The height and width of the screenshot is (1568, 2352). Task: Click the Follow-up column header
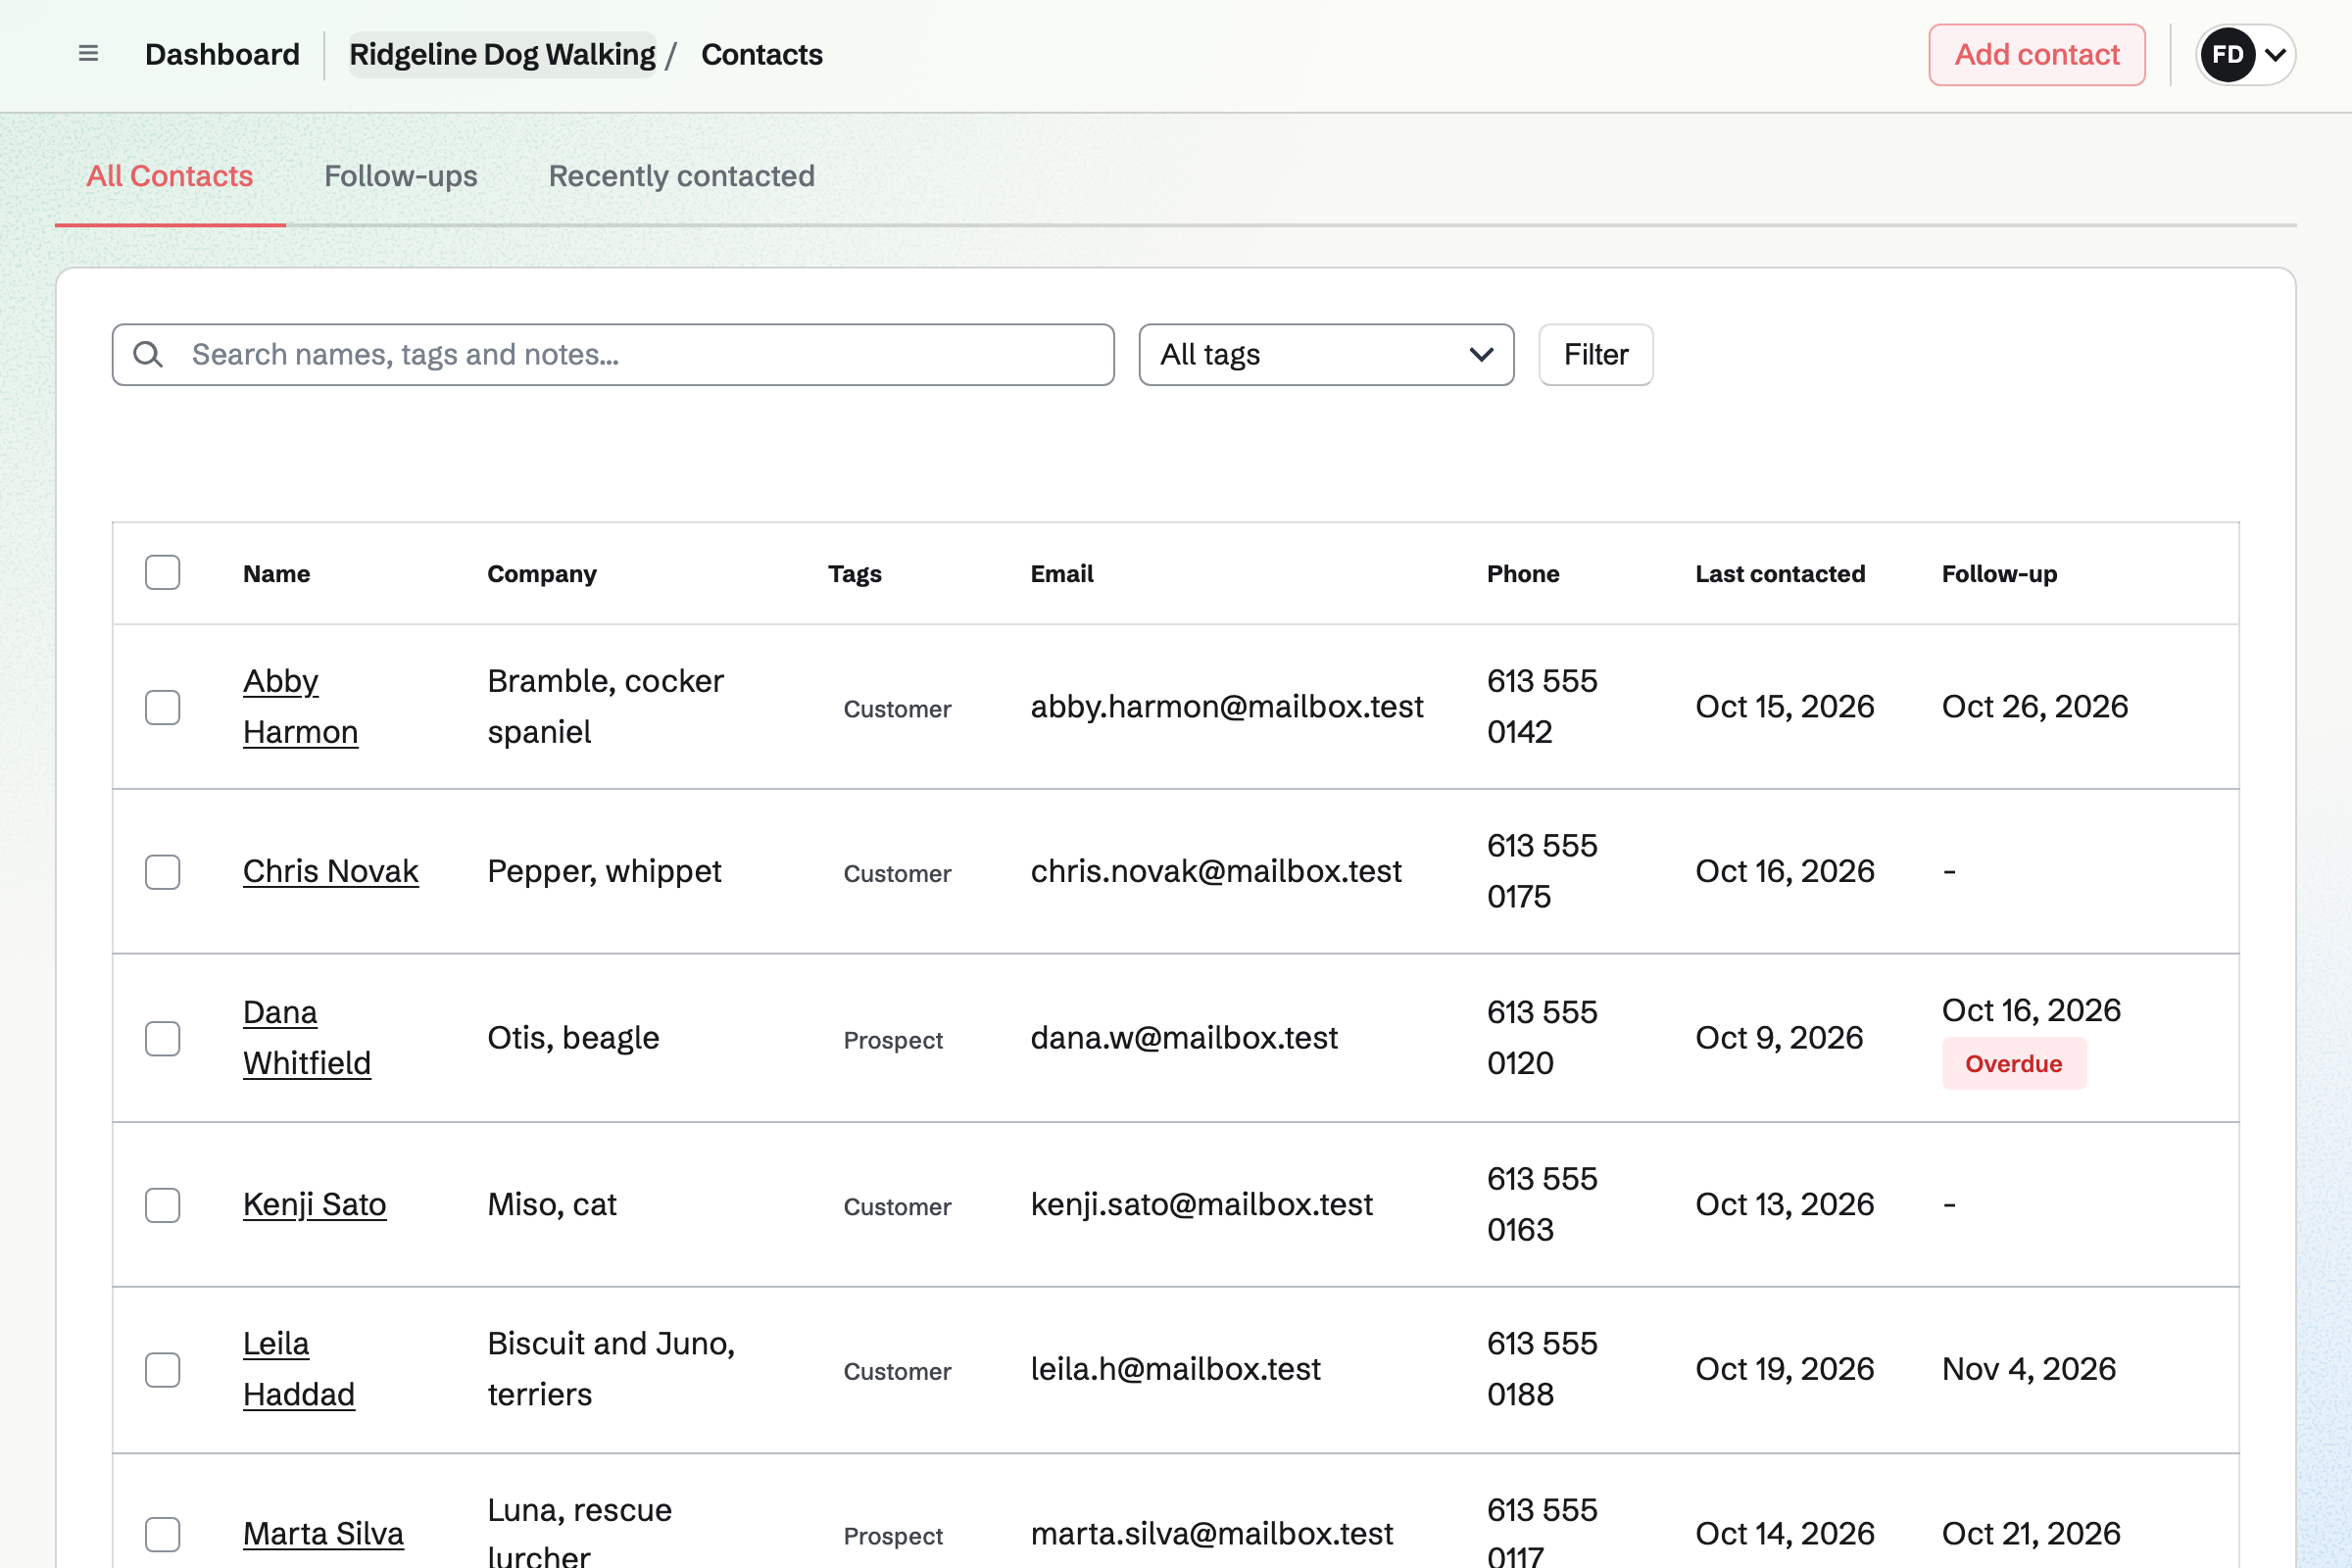(x=1999, y=573)
